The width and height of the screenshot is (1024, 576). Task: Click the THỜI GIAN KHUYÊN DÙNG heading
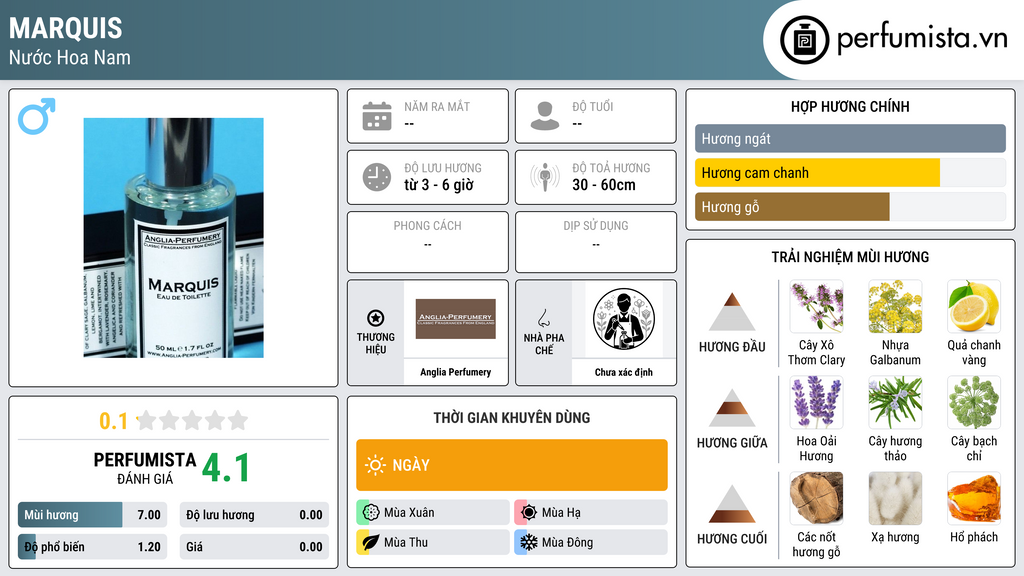point(512,418)
